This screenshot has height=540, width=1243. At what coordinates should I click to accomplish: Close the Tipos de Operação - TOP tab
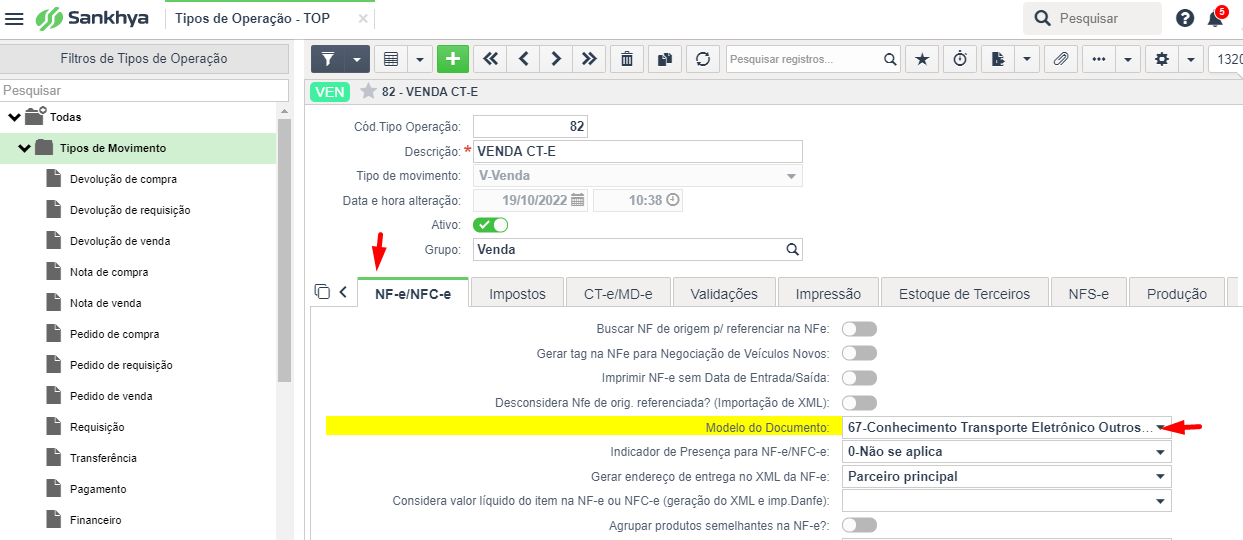click(x=362, y=18)
